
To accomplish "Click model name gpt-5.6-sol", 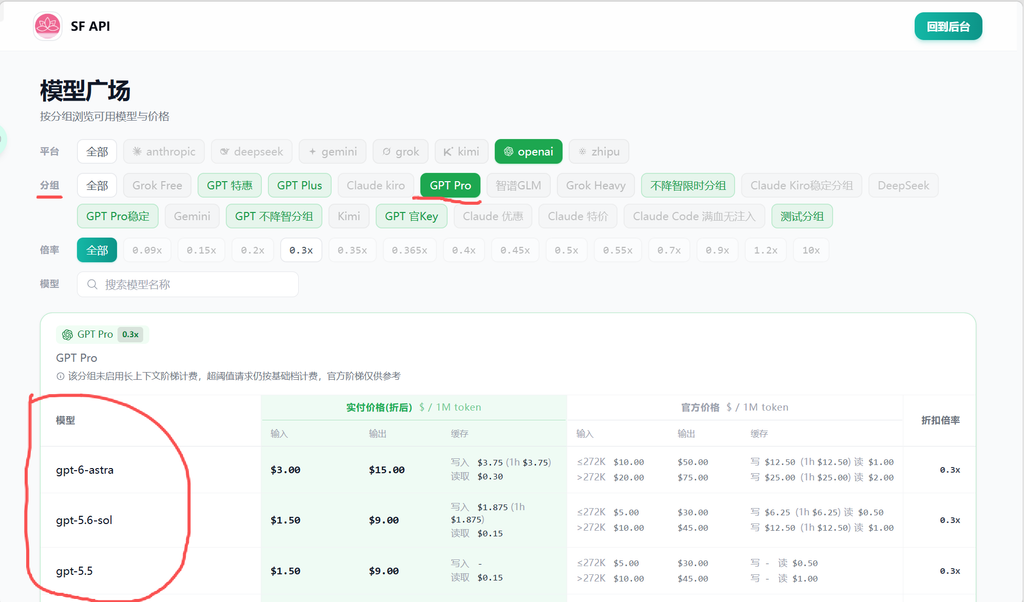I will [x=84, y=520].
